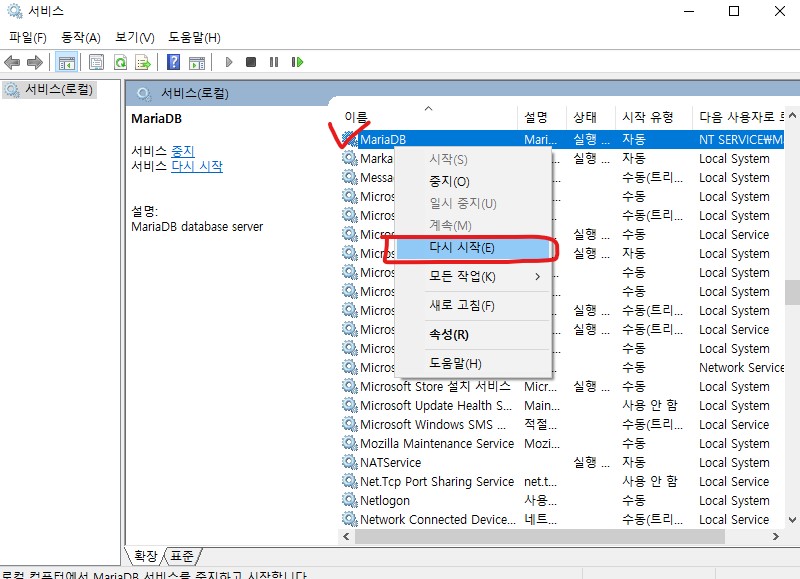Click the horizontal scrollbar right arrow

tap(776, 536)
